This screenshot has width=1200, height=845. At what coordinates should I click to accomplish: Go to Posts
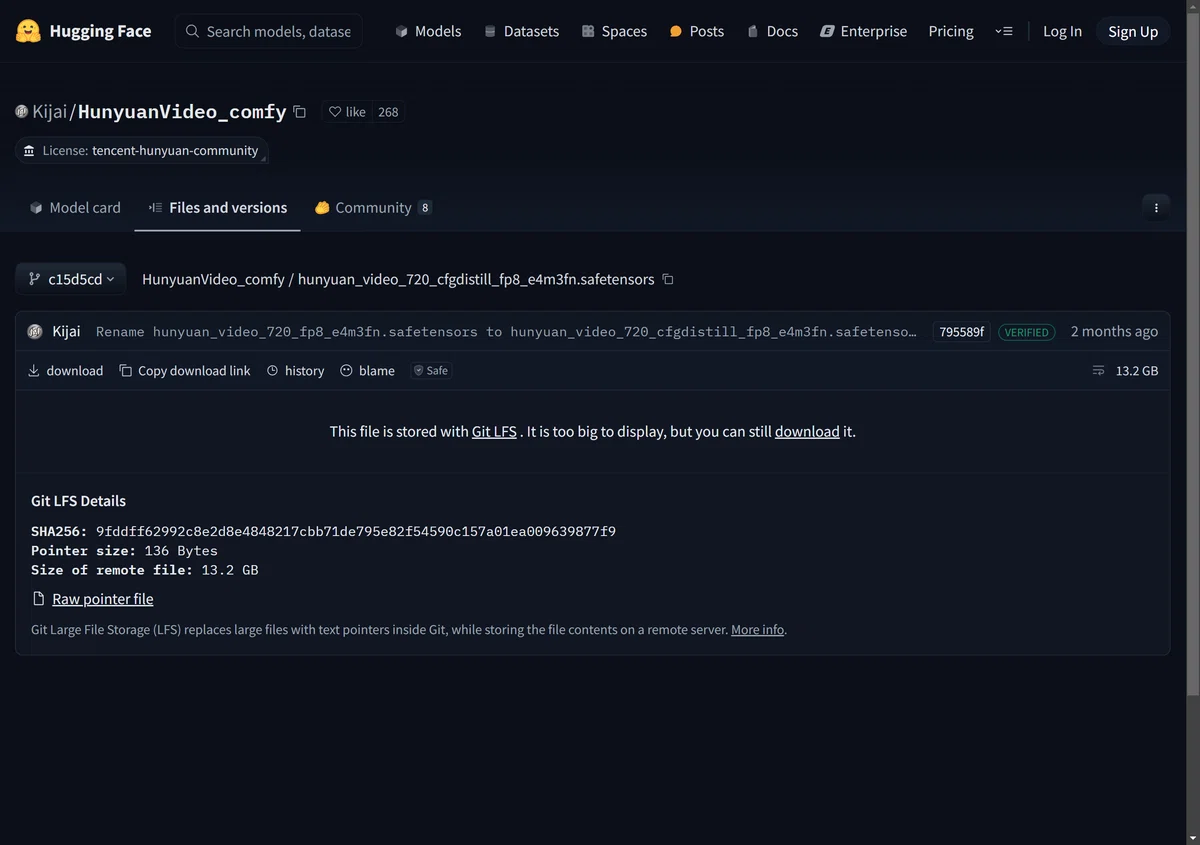coord(696,31)
